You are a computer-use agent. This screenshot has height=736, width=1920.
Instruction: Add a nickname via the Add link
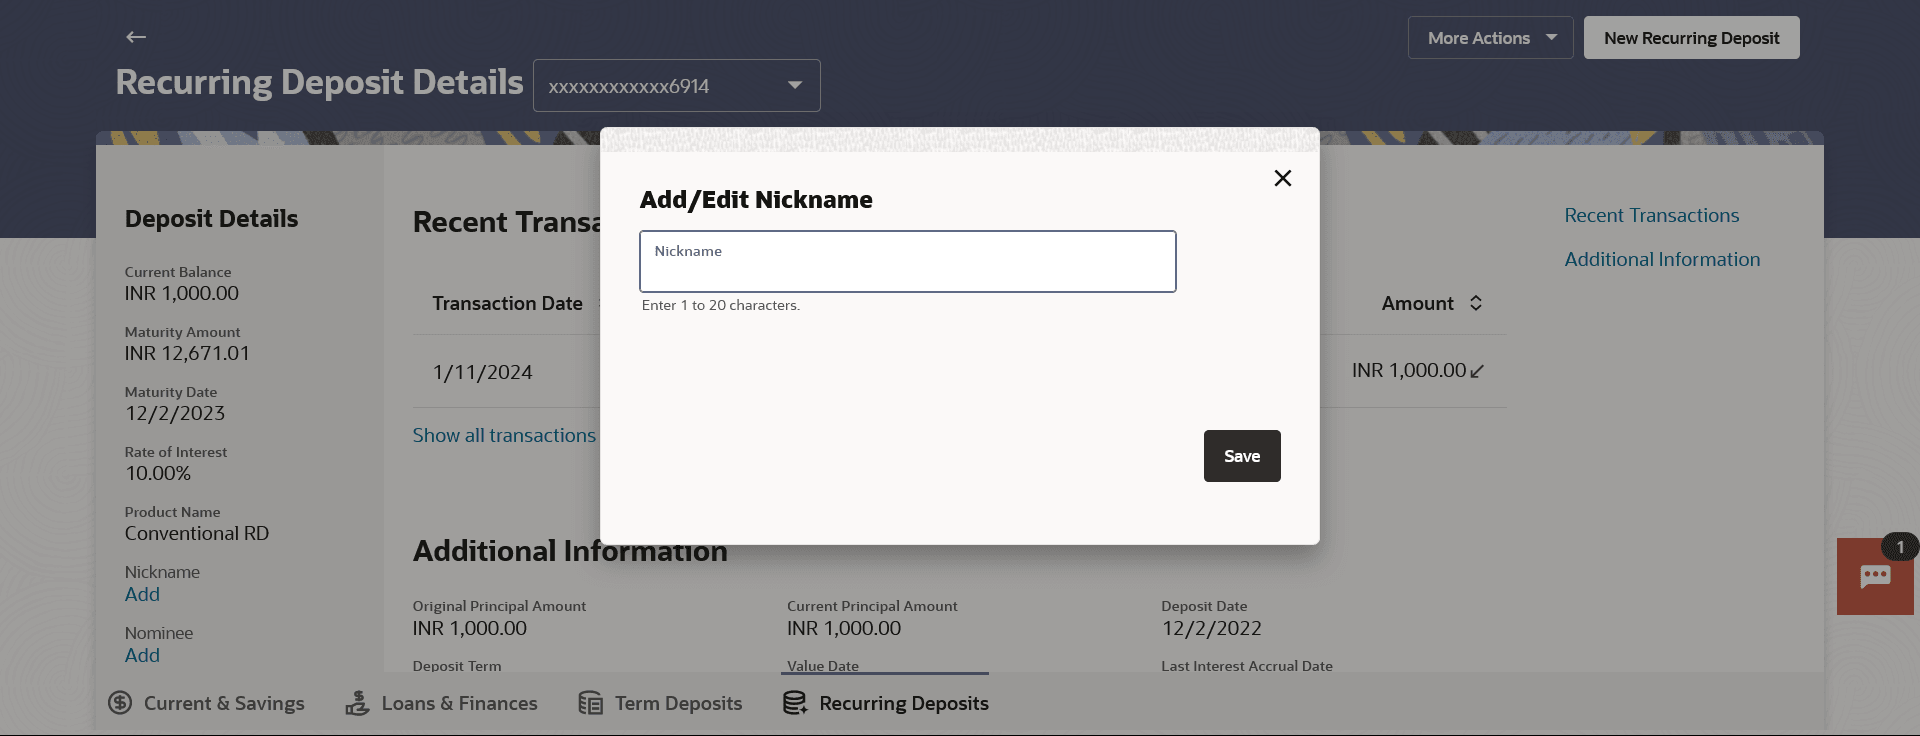142,594
